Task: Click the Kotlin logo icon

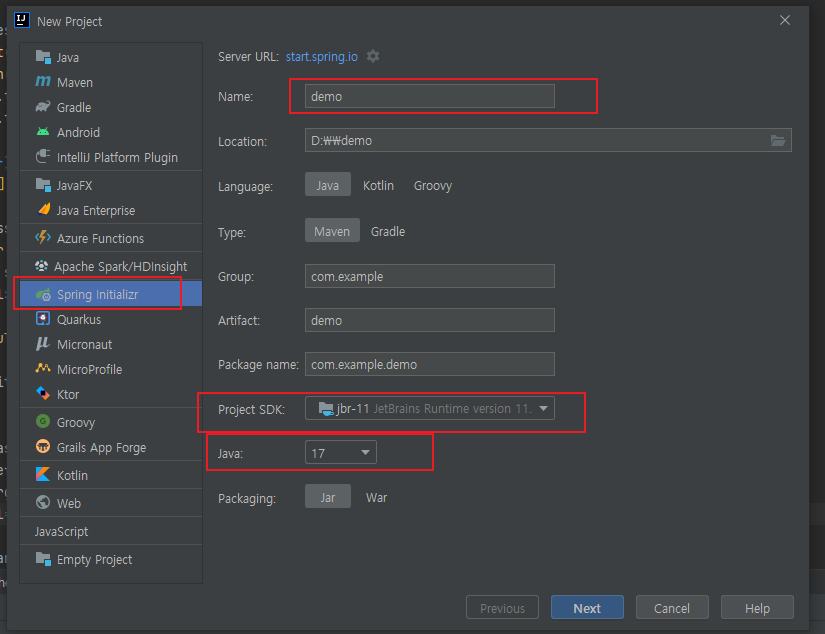Action: pyautogui.click(x=43, y=475)
